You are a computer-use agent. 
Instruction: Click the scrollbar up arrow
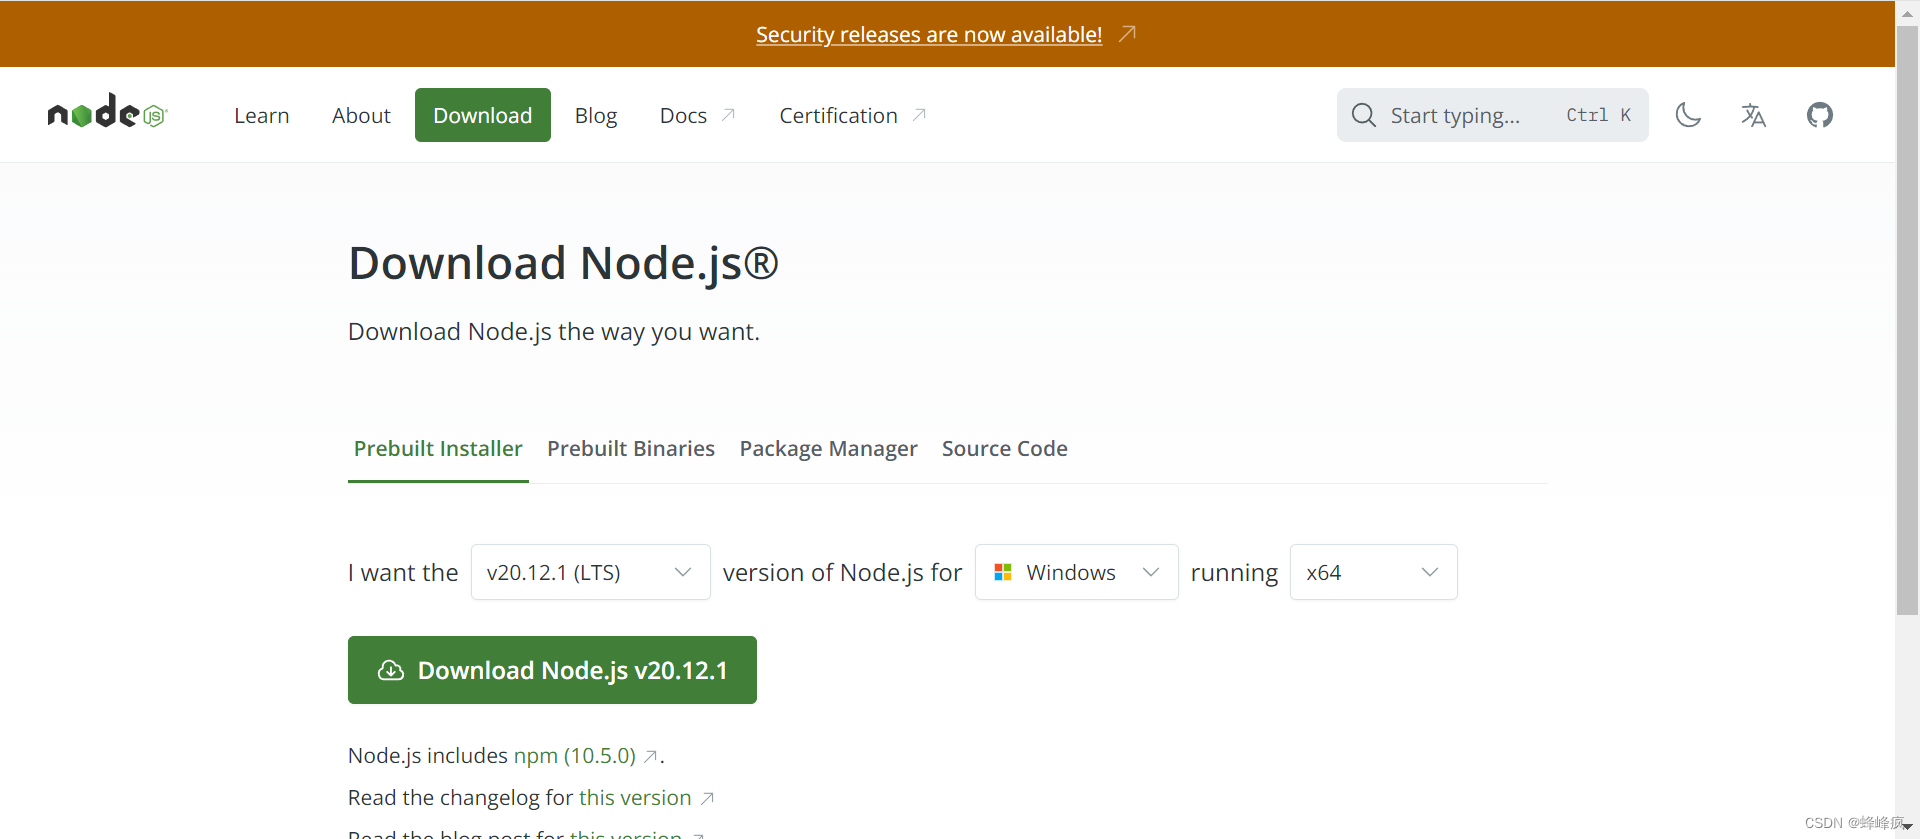(x=1908, y=13)
